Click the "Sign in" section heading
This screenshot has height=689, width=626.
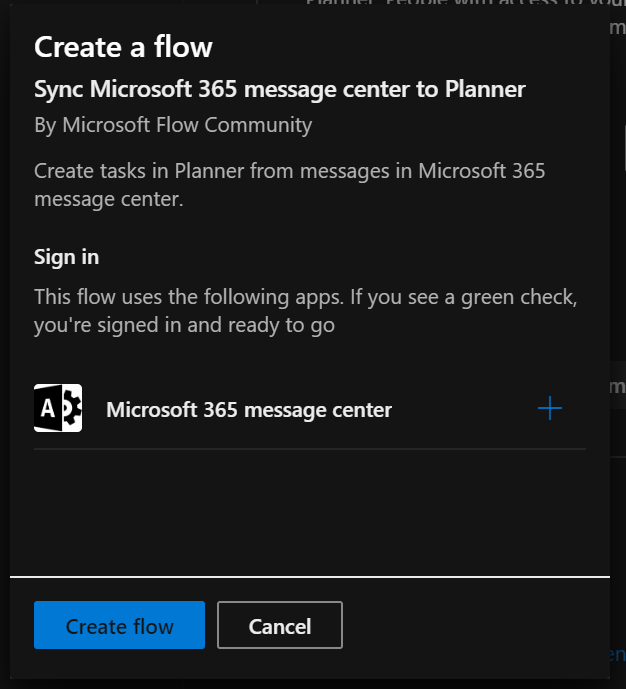tap(66, 257)
